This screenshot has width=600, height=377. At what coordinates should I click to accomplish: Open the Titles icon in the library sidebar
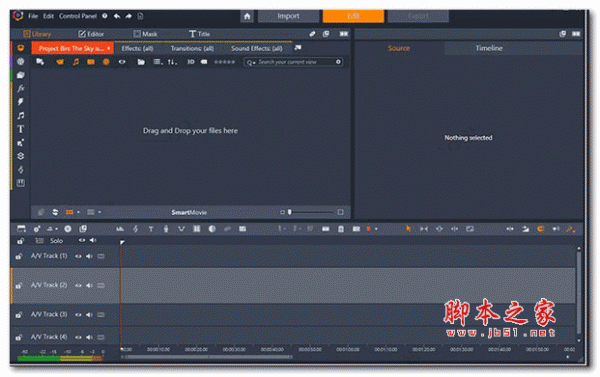coord(21,129)
